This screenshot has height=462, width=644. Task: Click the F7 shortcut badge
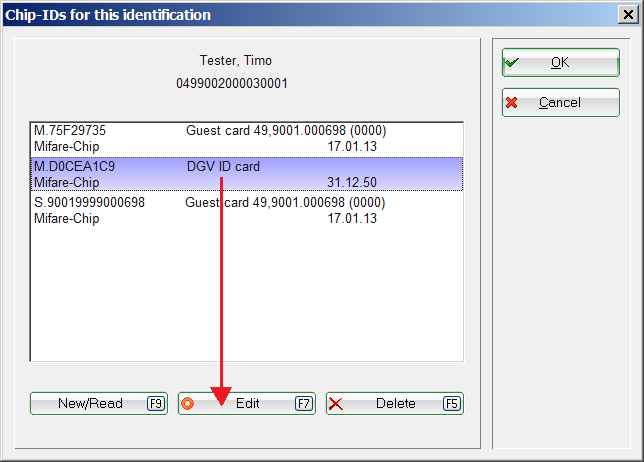(304, 404)
